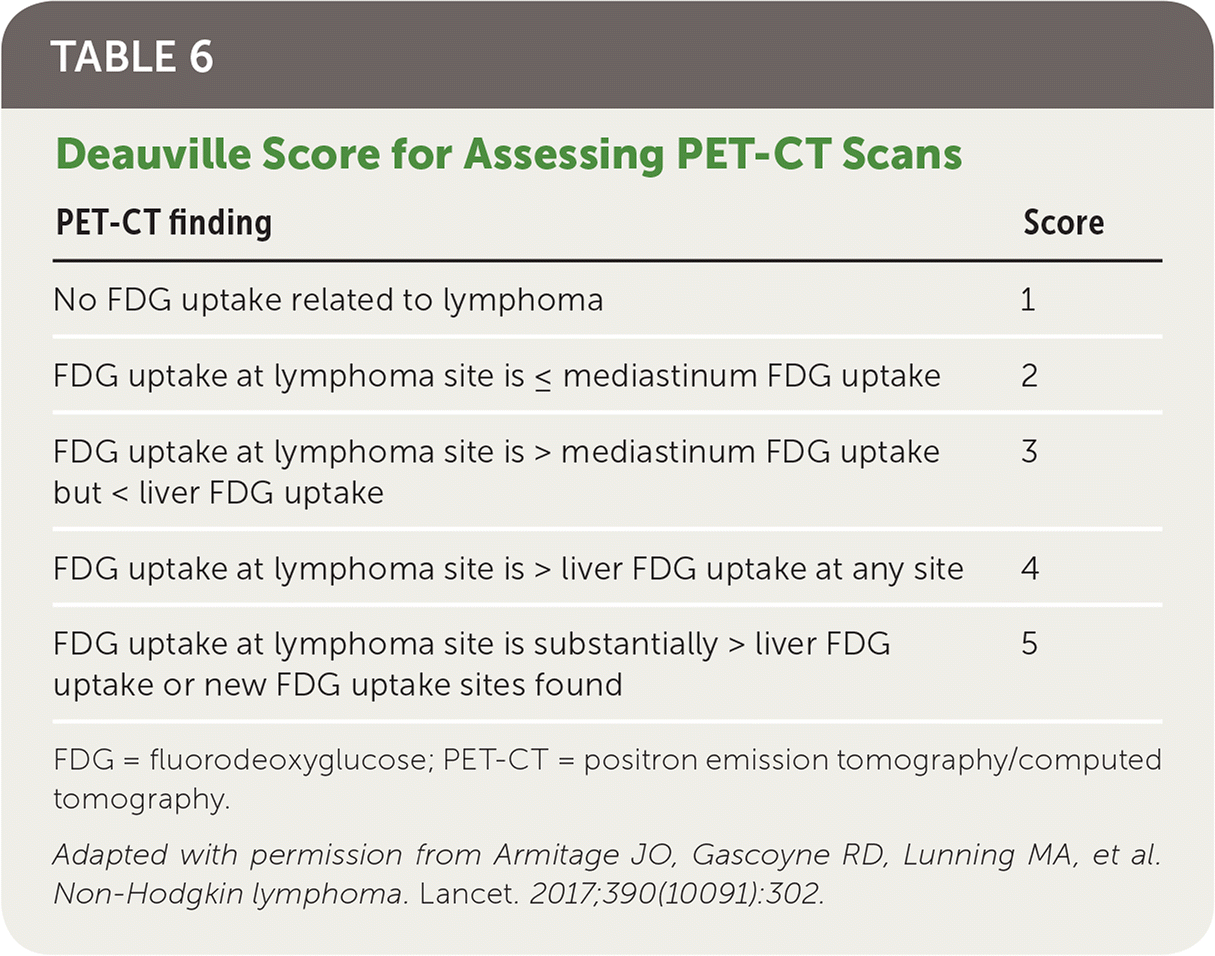Viewport: 1215px width, 956px height.
Task: Select the PET-CT finding column header
Action: (162, 222)
